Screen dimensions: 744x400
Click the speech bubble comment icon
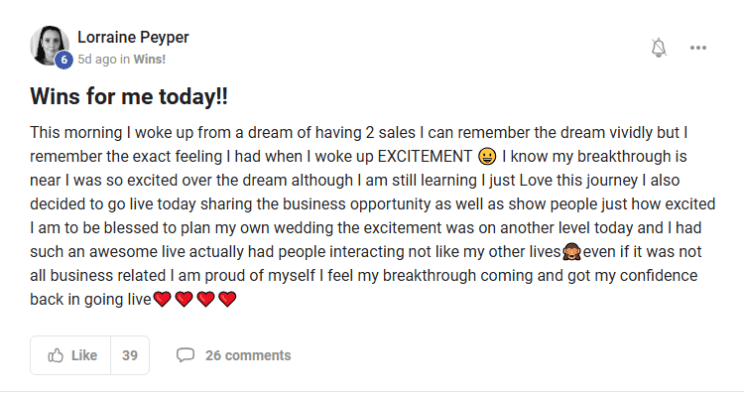(186, 355)
